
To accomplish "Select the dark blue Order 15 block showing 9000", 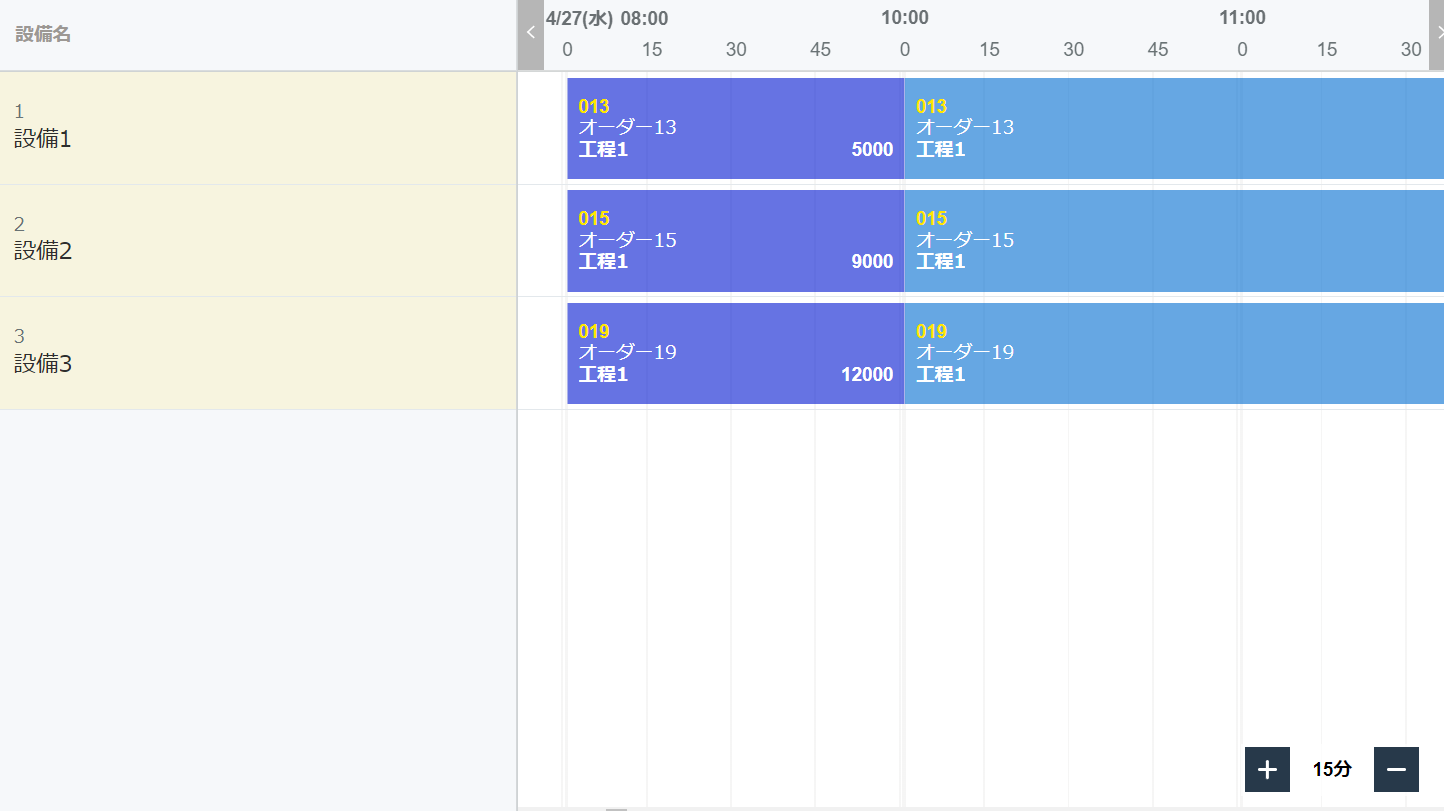I will [x=735, y=241].
